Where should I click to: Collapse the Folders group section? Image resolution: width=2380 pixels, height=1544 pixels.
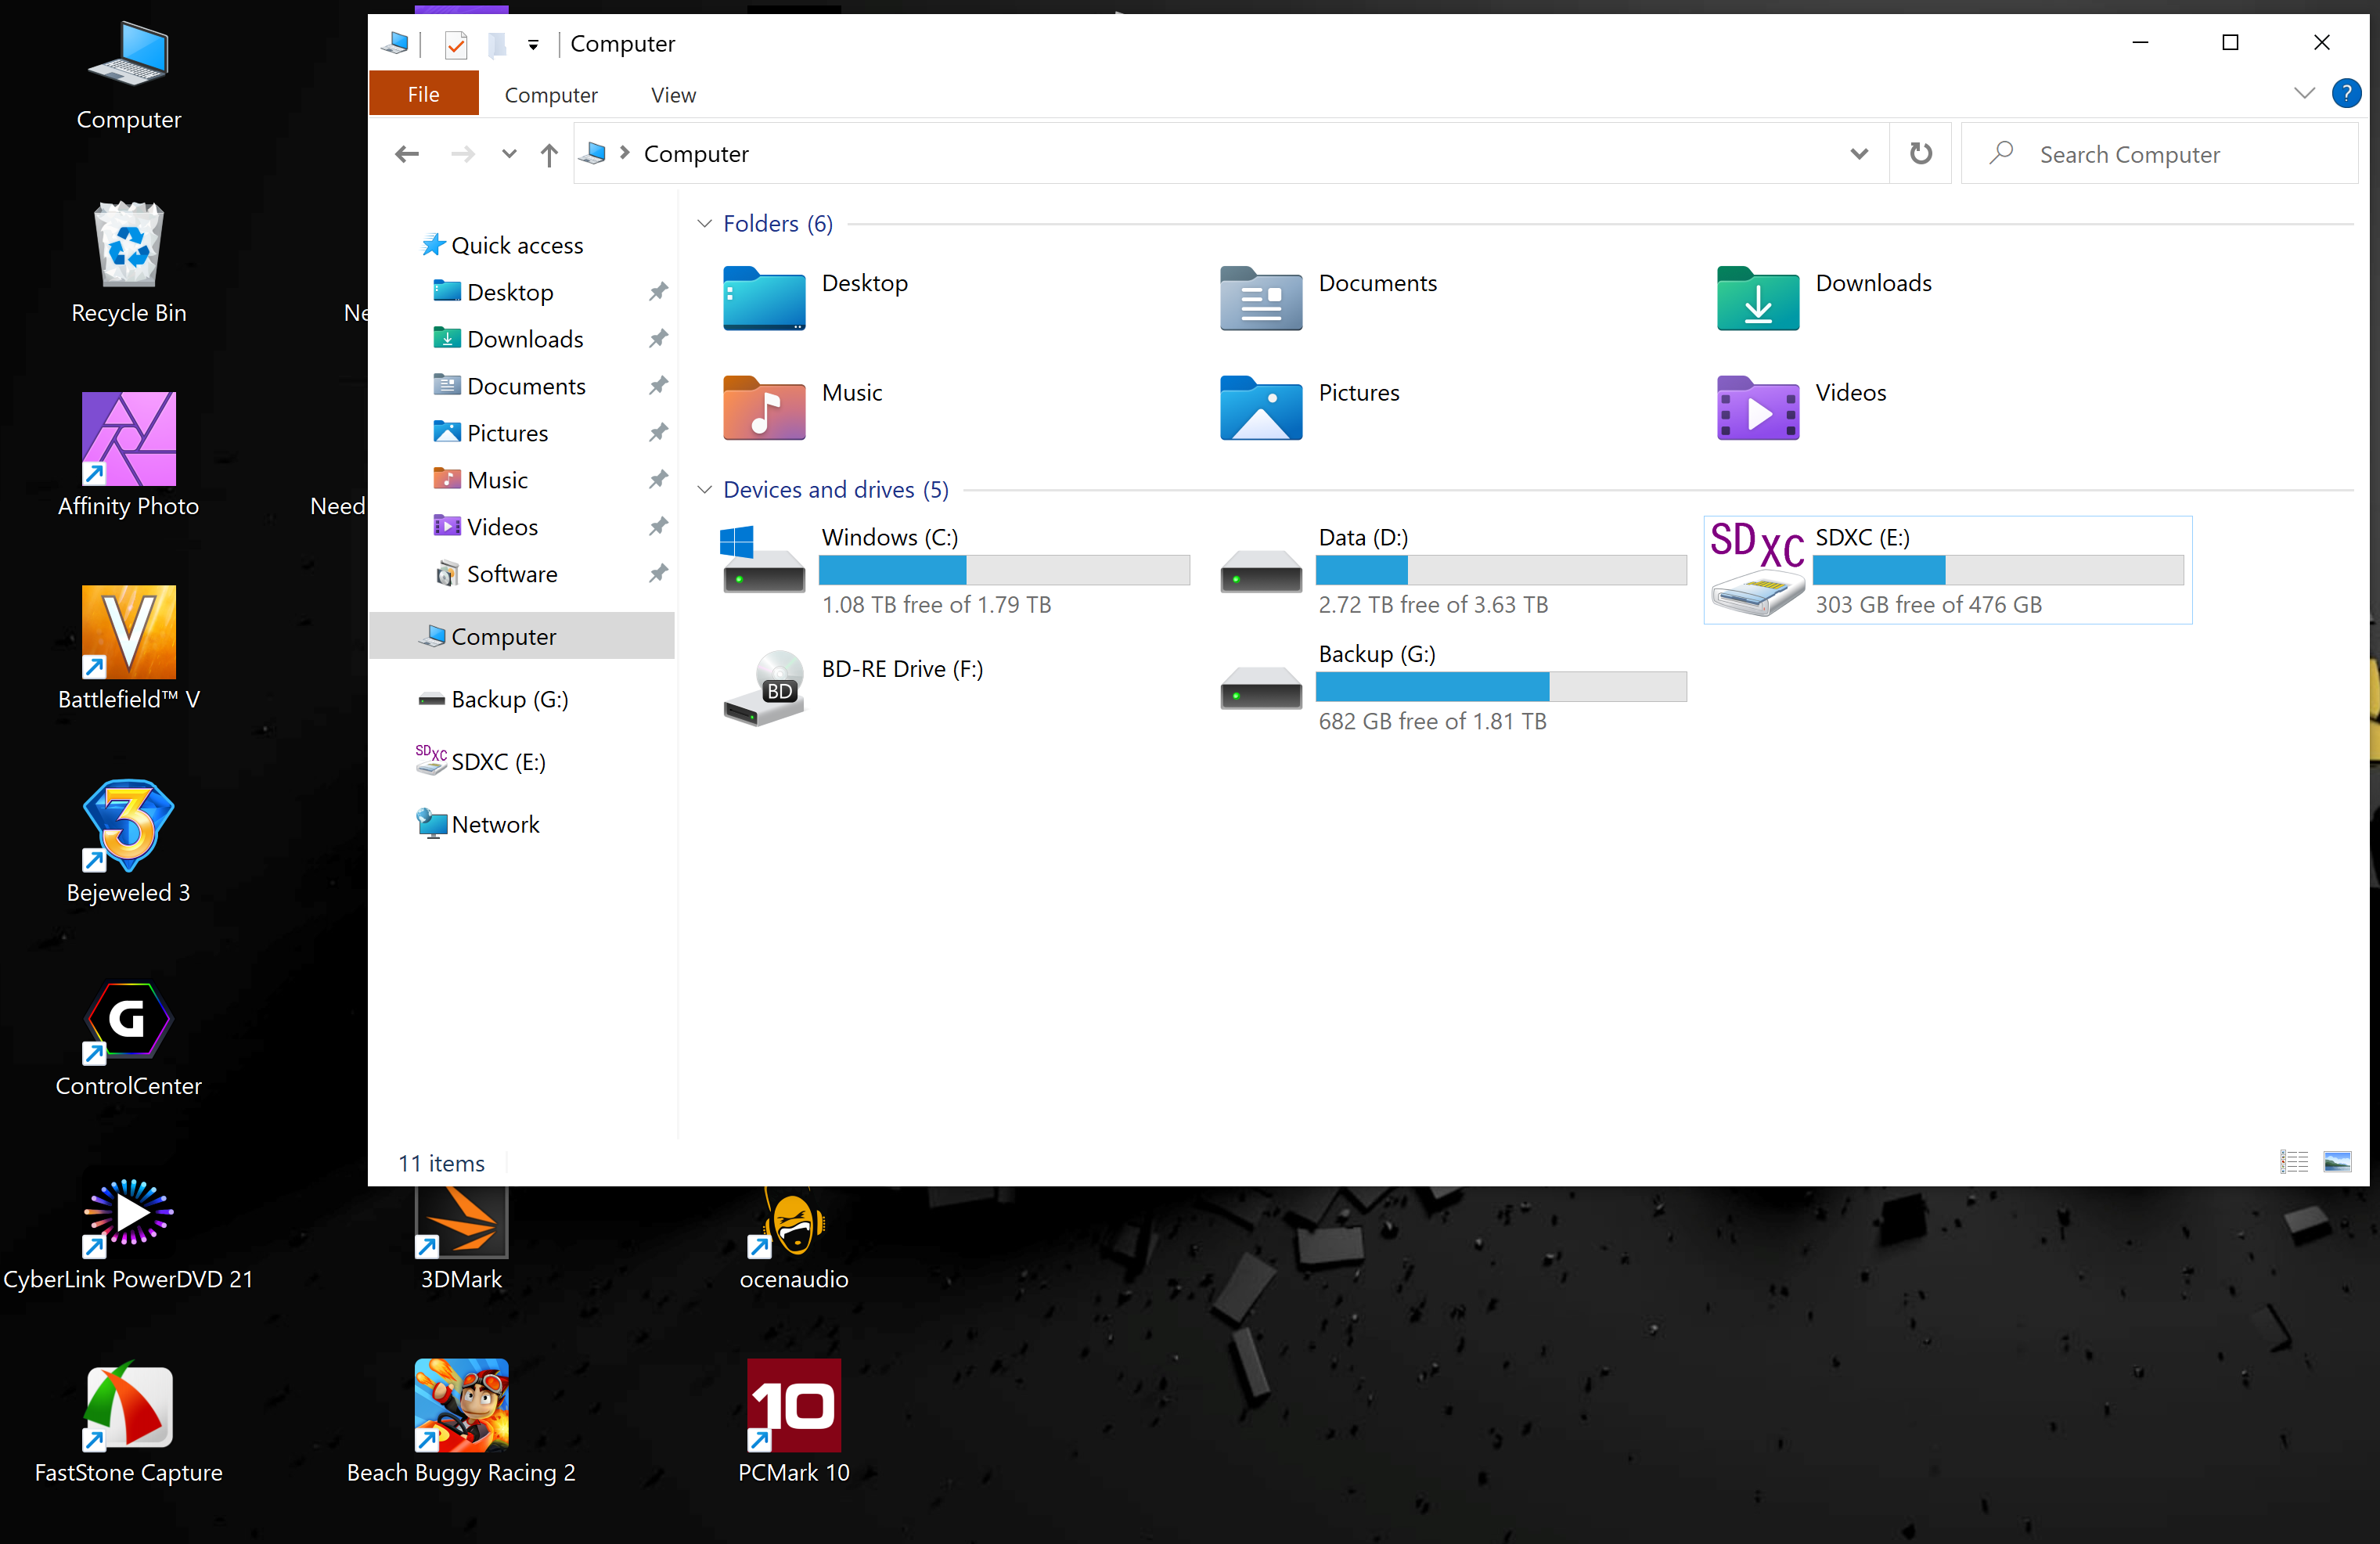(x=704, y=224)
